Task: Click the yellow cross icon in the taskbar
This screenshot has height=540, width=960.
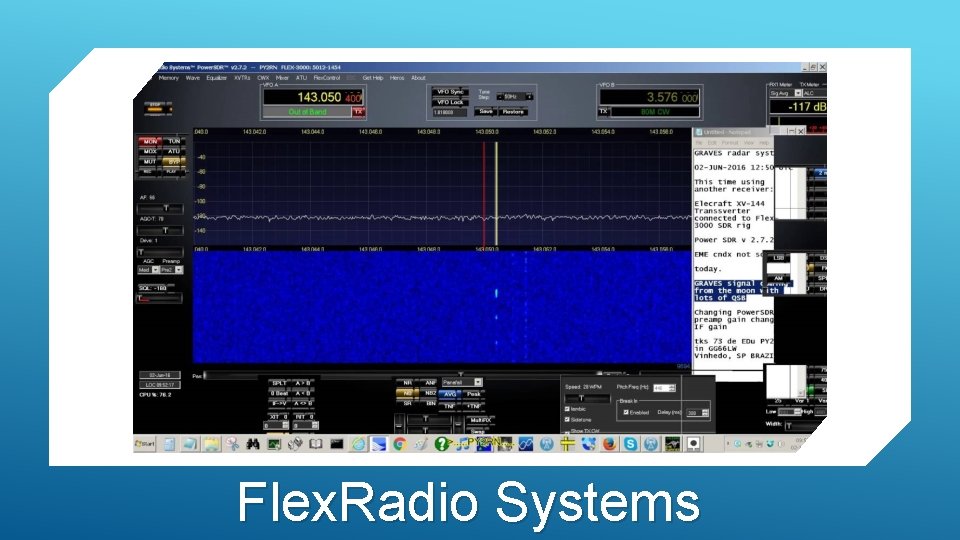Action: (x=567, y=444)
